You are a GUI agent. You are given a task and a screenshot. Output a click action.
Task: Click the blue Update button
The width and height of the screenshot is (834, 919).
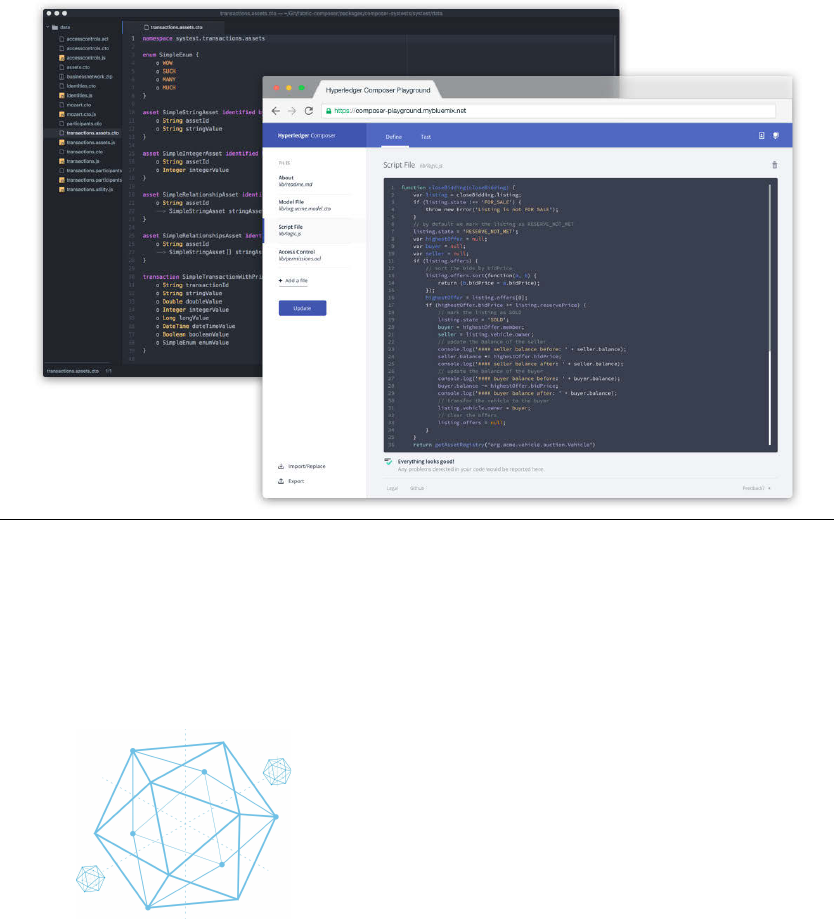click(x=302, y=308)
